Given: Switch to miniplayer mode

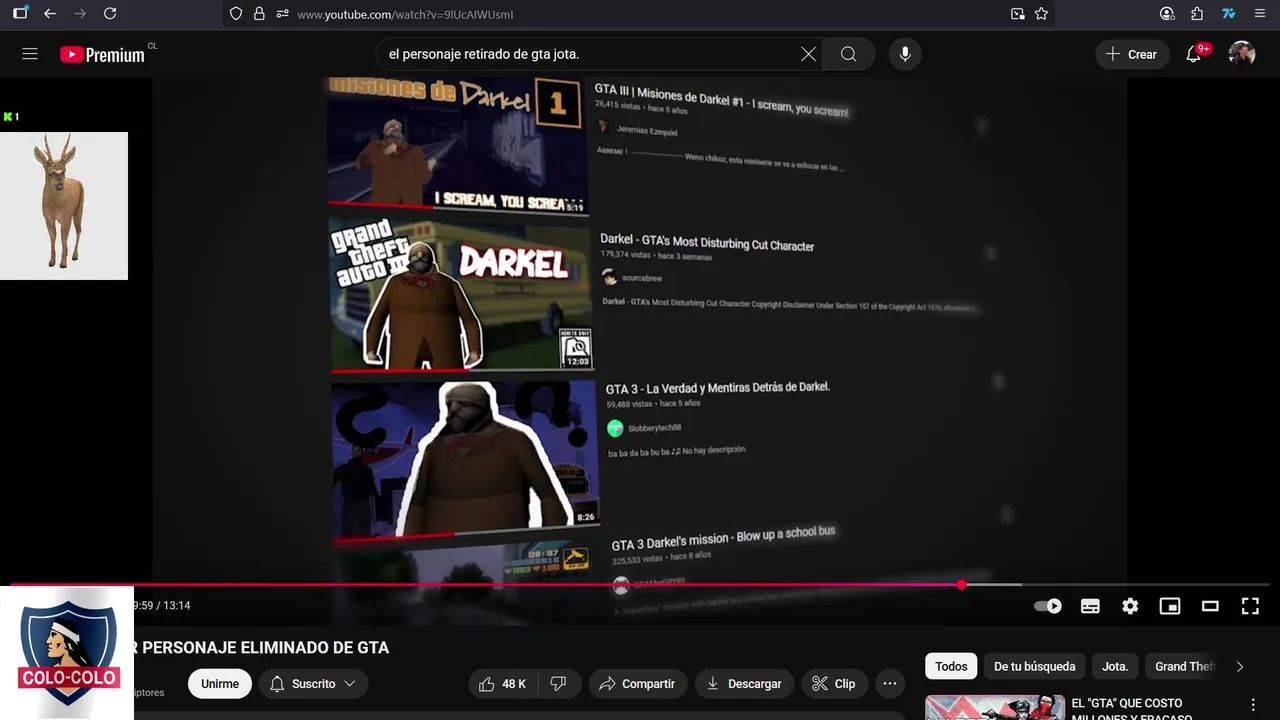Looking at the screenshot, I should point(1170,606).
